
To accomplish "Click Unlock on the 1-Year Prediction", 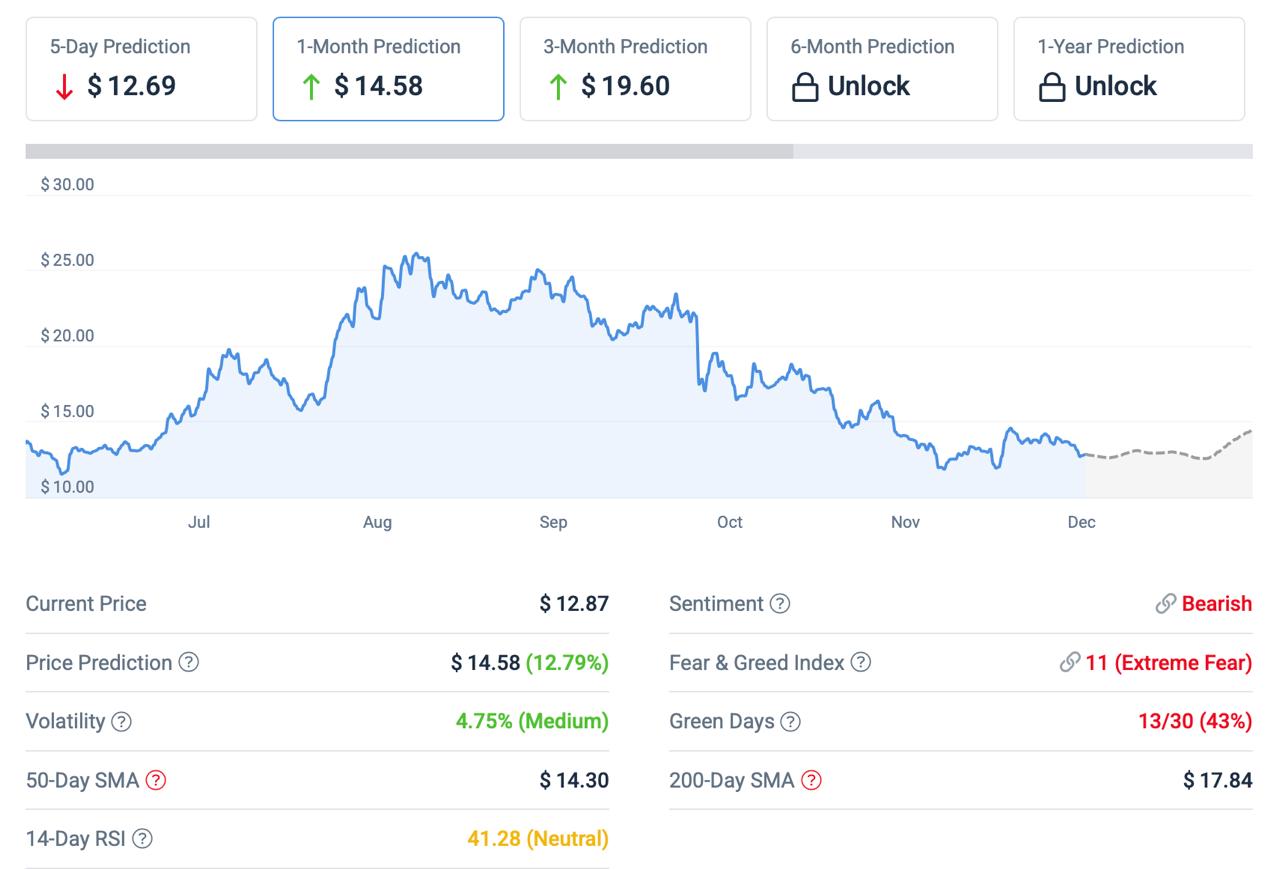I will [1118, 86].
